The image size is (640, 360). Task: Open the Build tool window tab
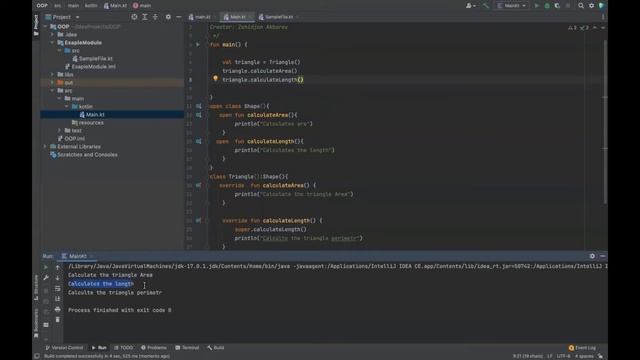click(216, 348)
